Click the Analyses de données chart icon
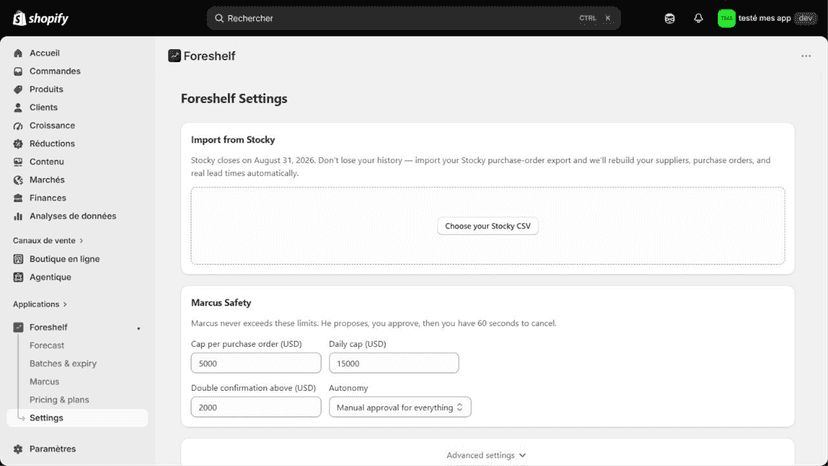Image resolution: width=828 pixels, height=466 pixels. click(18, 216)
